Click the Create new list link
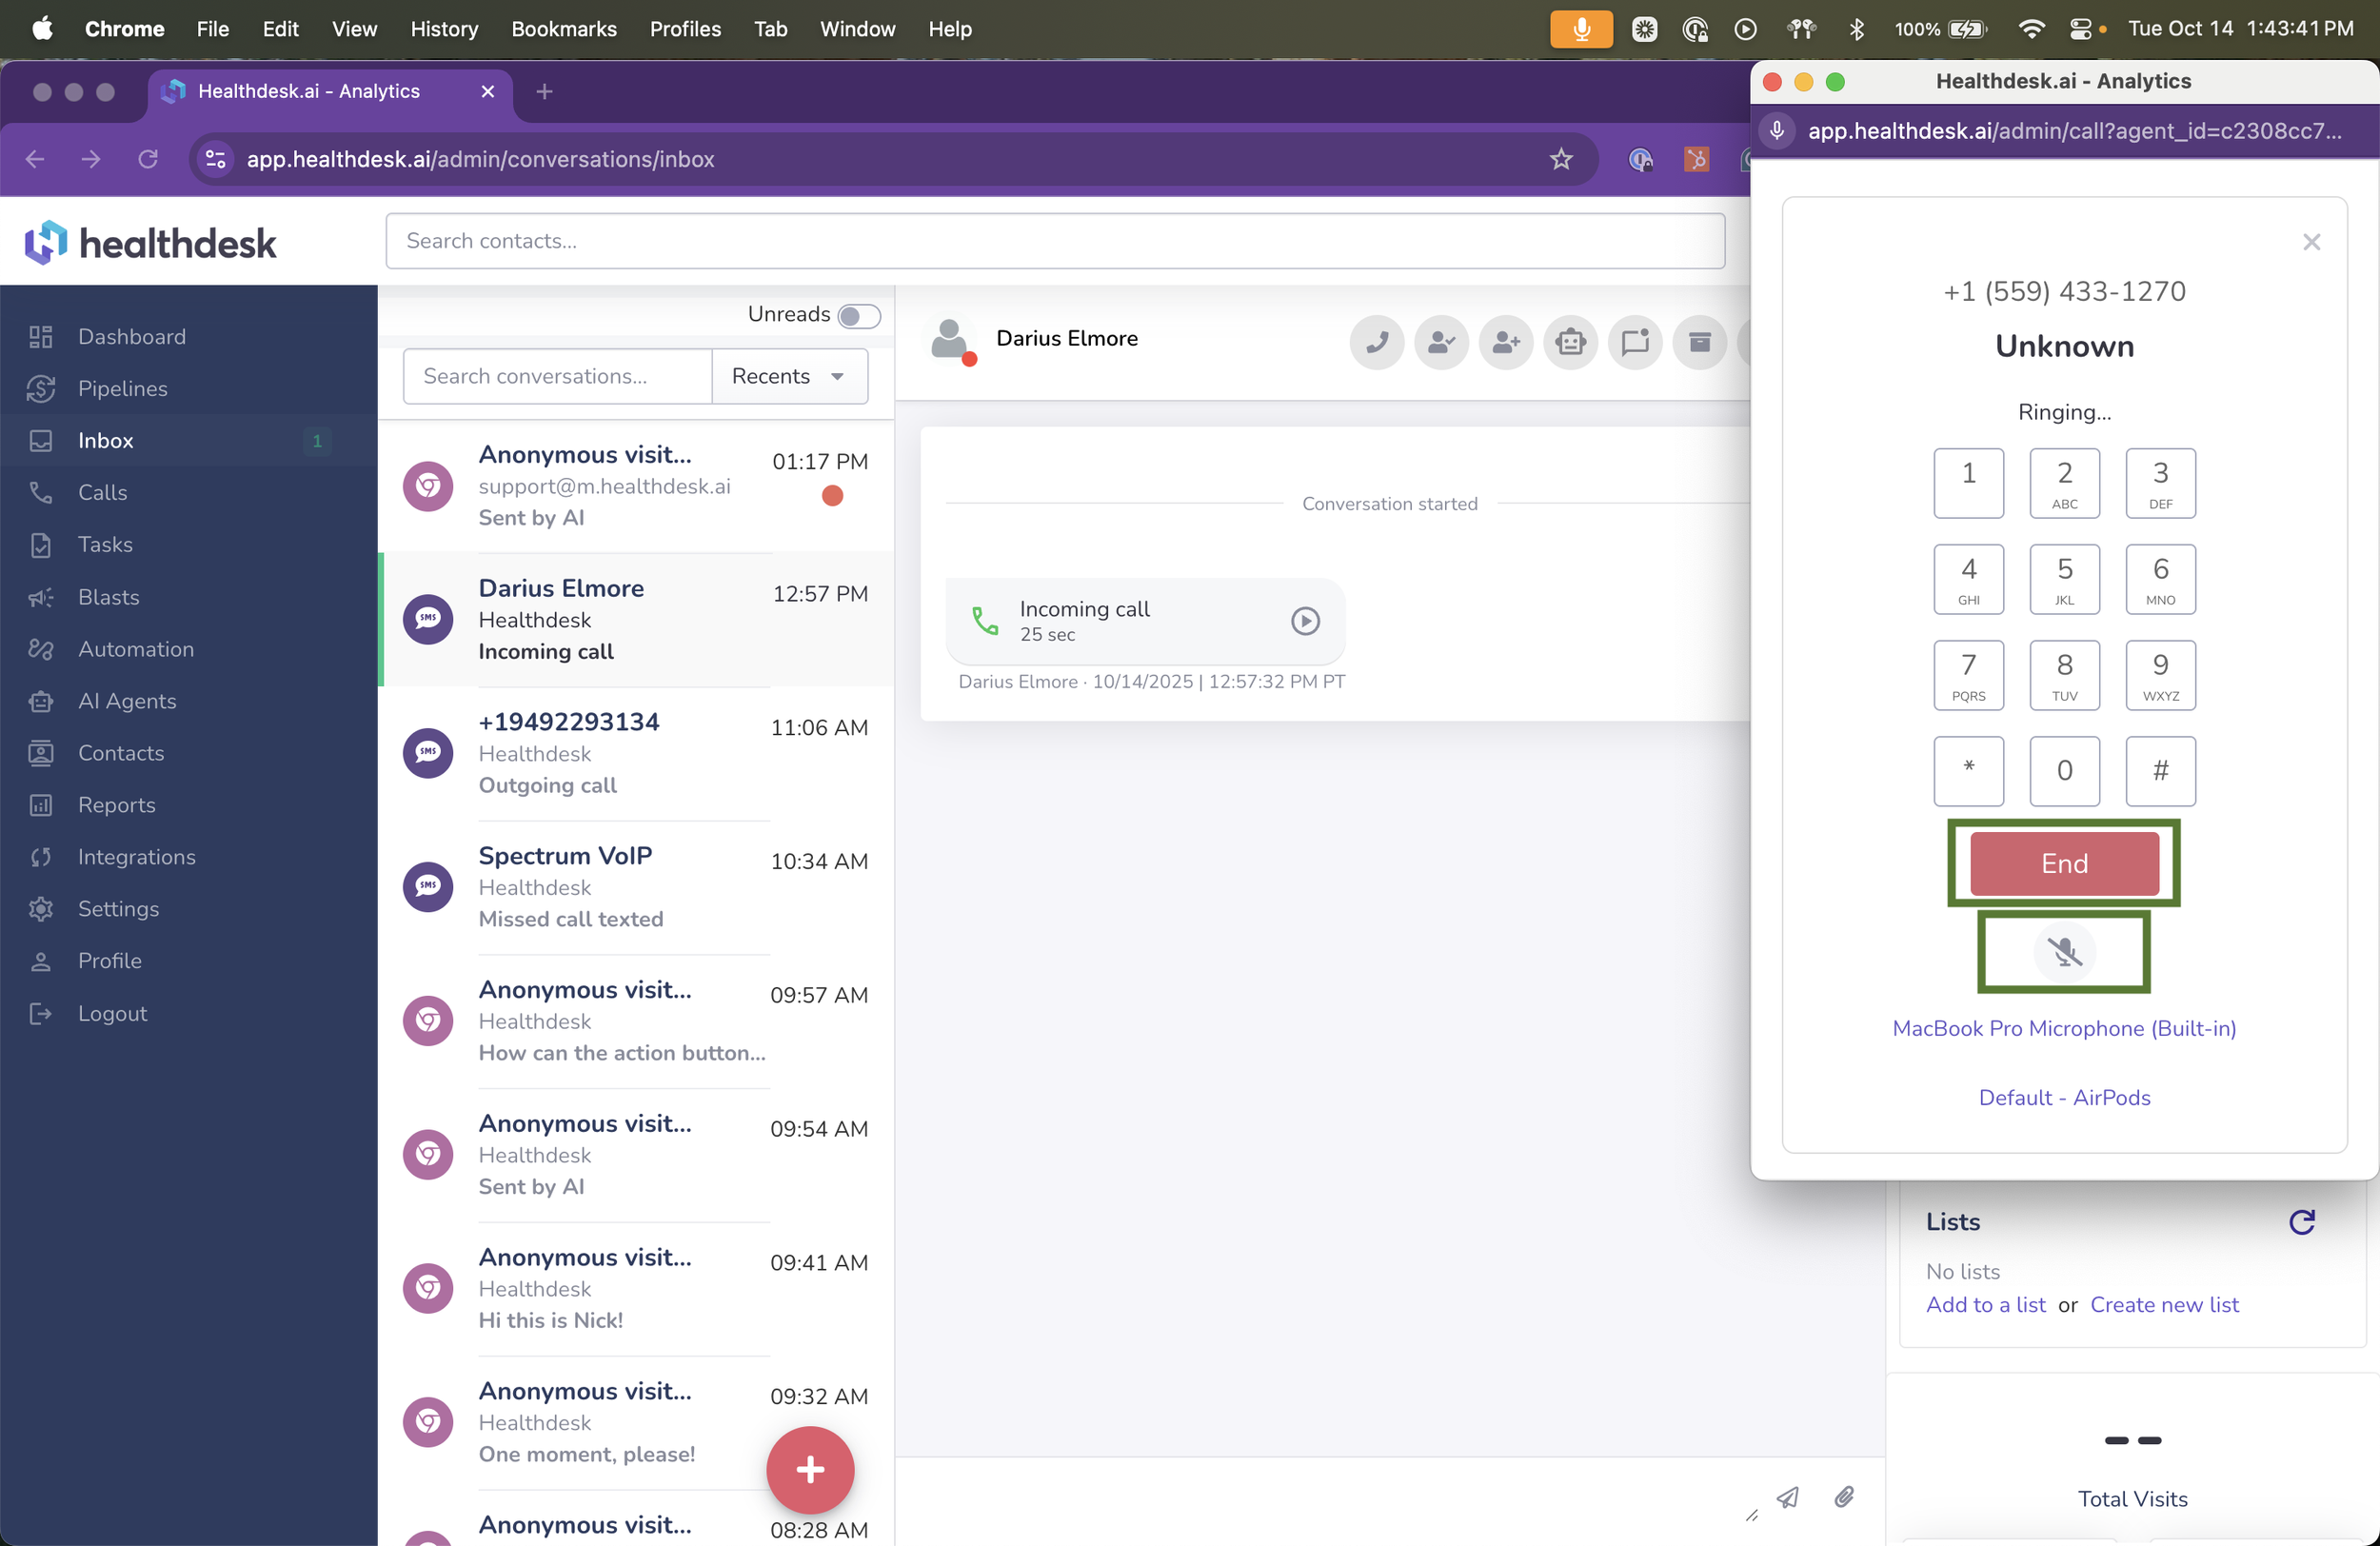 pos(2163,1304)
